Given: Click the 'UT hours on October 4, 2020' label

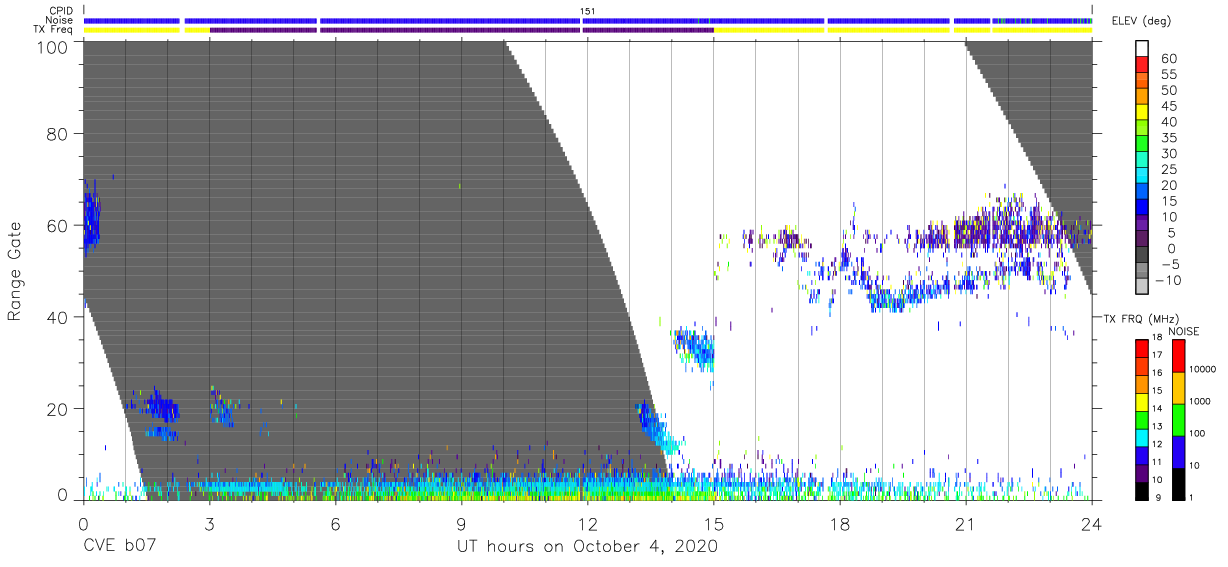Looking at the screenshot, I should pos(587,547).
